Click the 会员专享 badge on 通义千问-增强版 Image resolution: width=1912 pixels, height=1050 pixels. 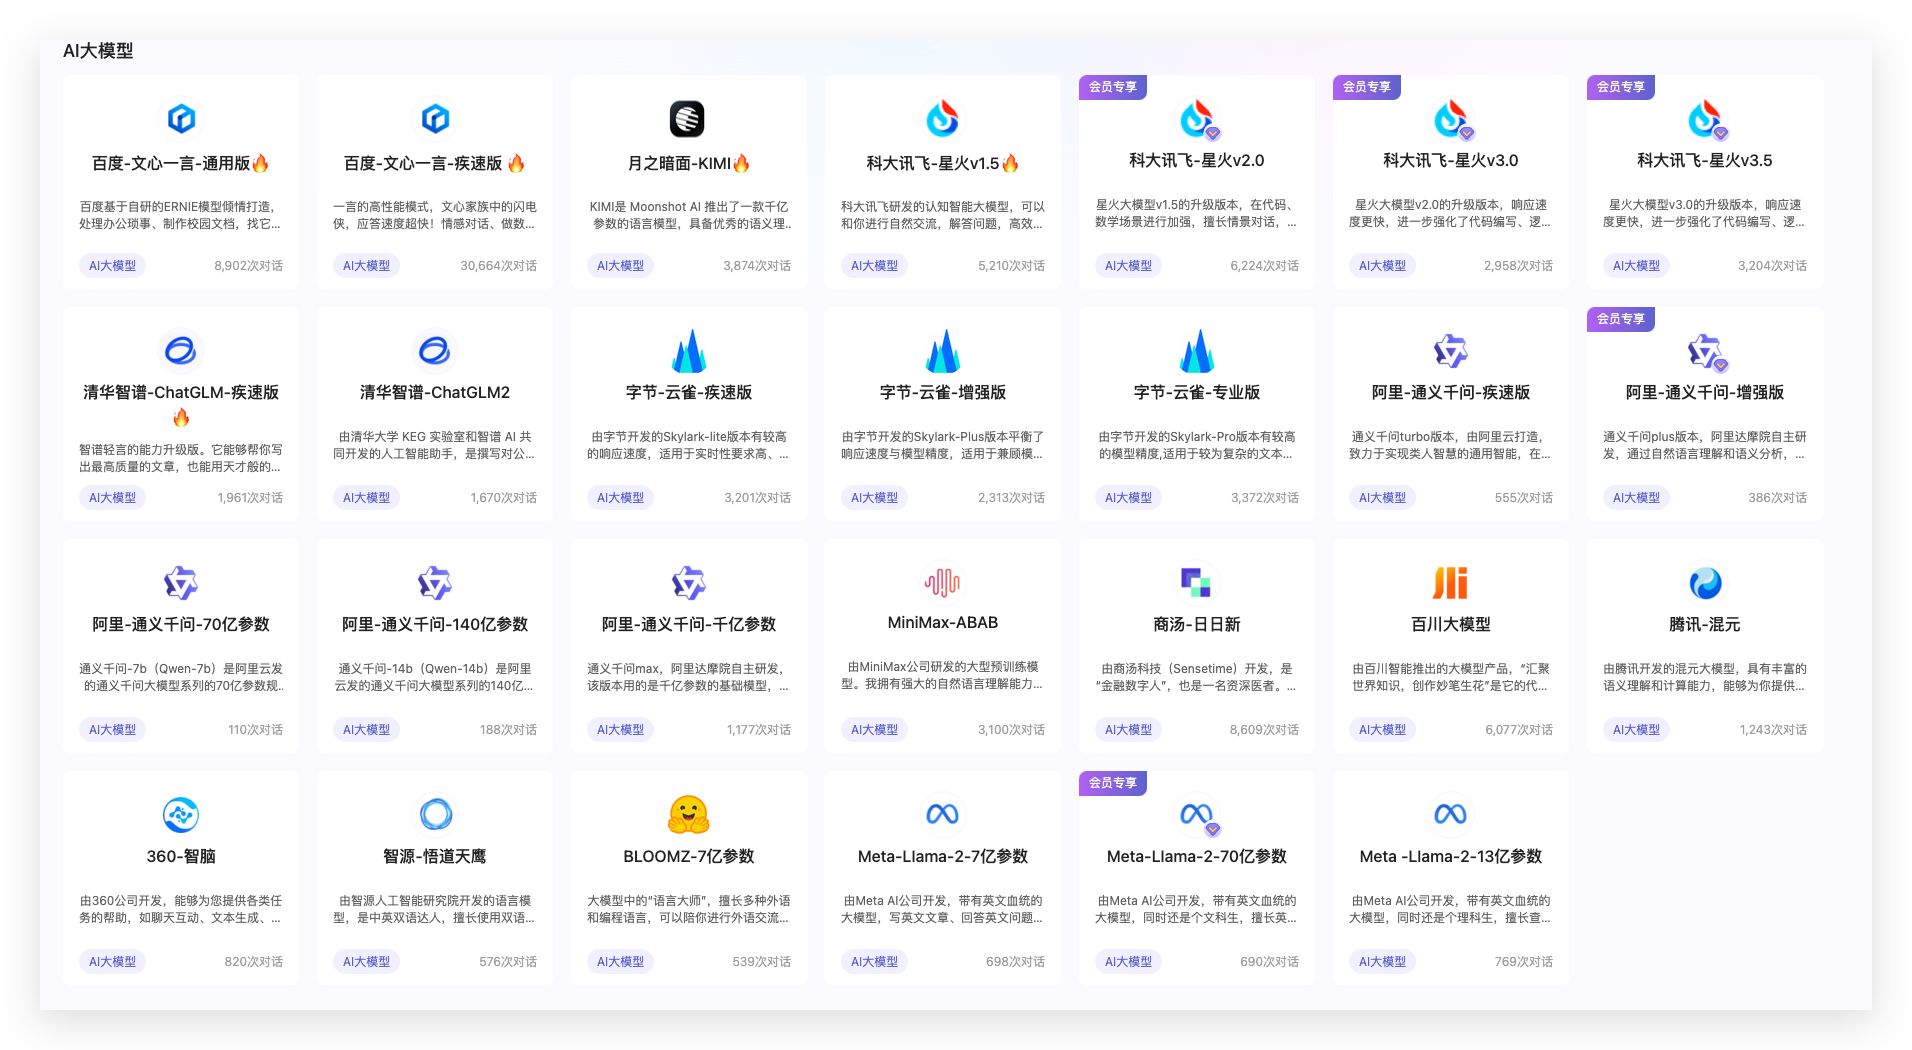1620,319
